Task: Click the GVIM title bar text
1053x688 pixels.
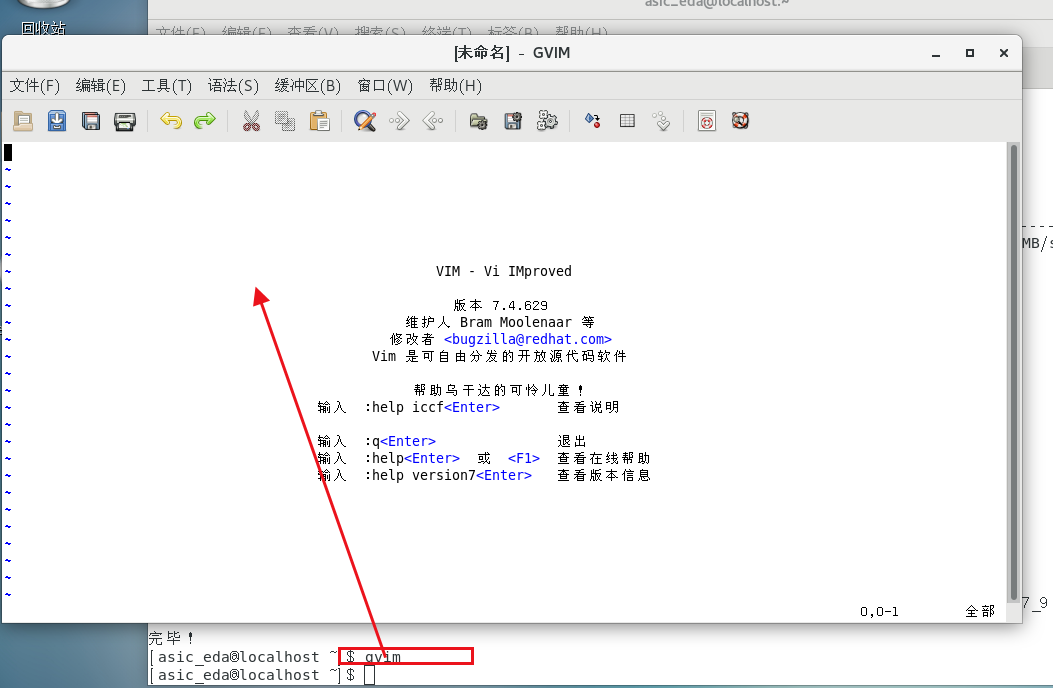Action: (x=512, y=52)
